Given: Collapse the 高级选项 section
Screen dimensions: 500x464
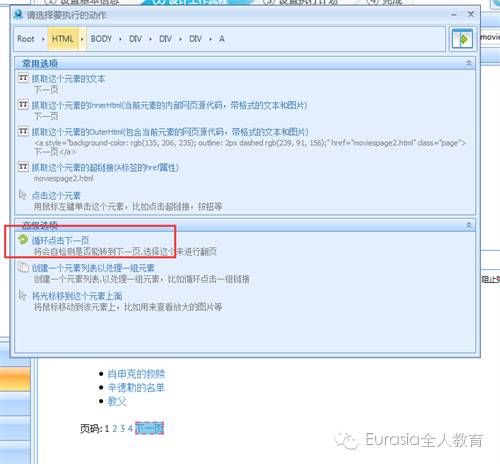Looking at the screenshot, I should tap(468, 225).
